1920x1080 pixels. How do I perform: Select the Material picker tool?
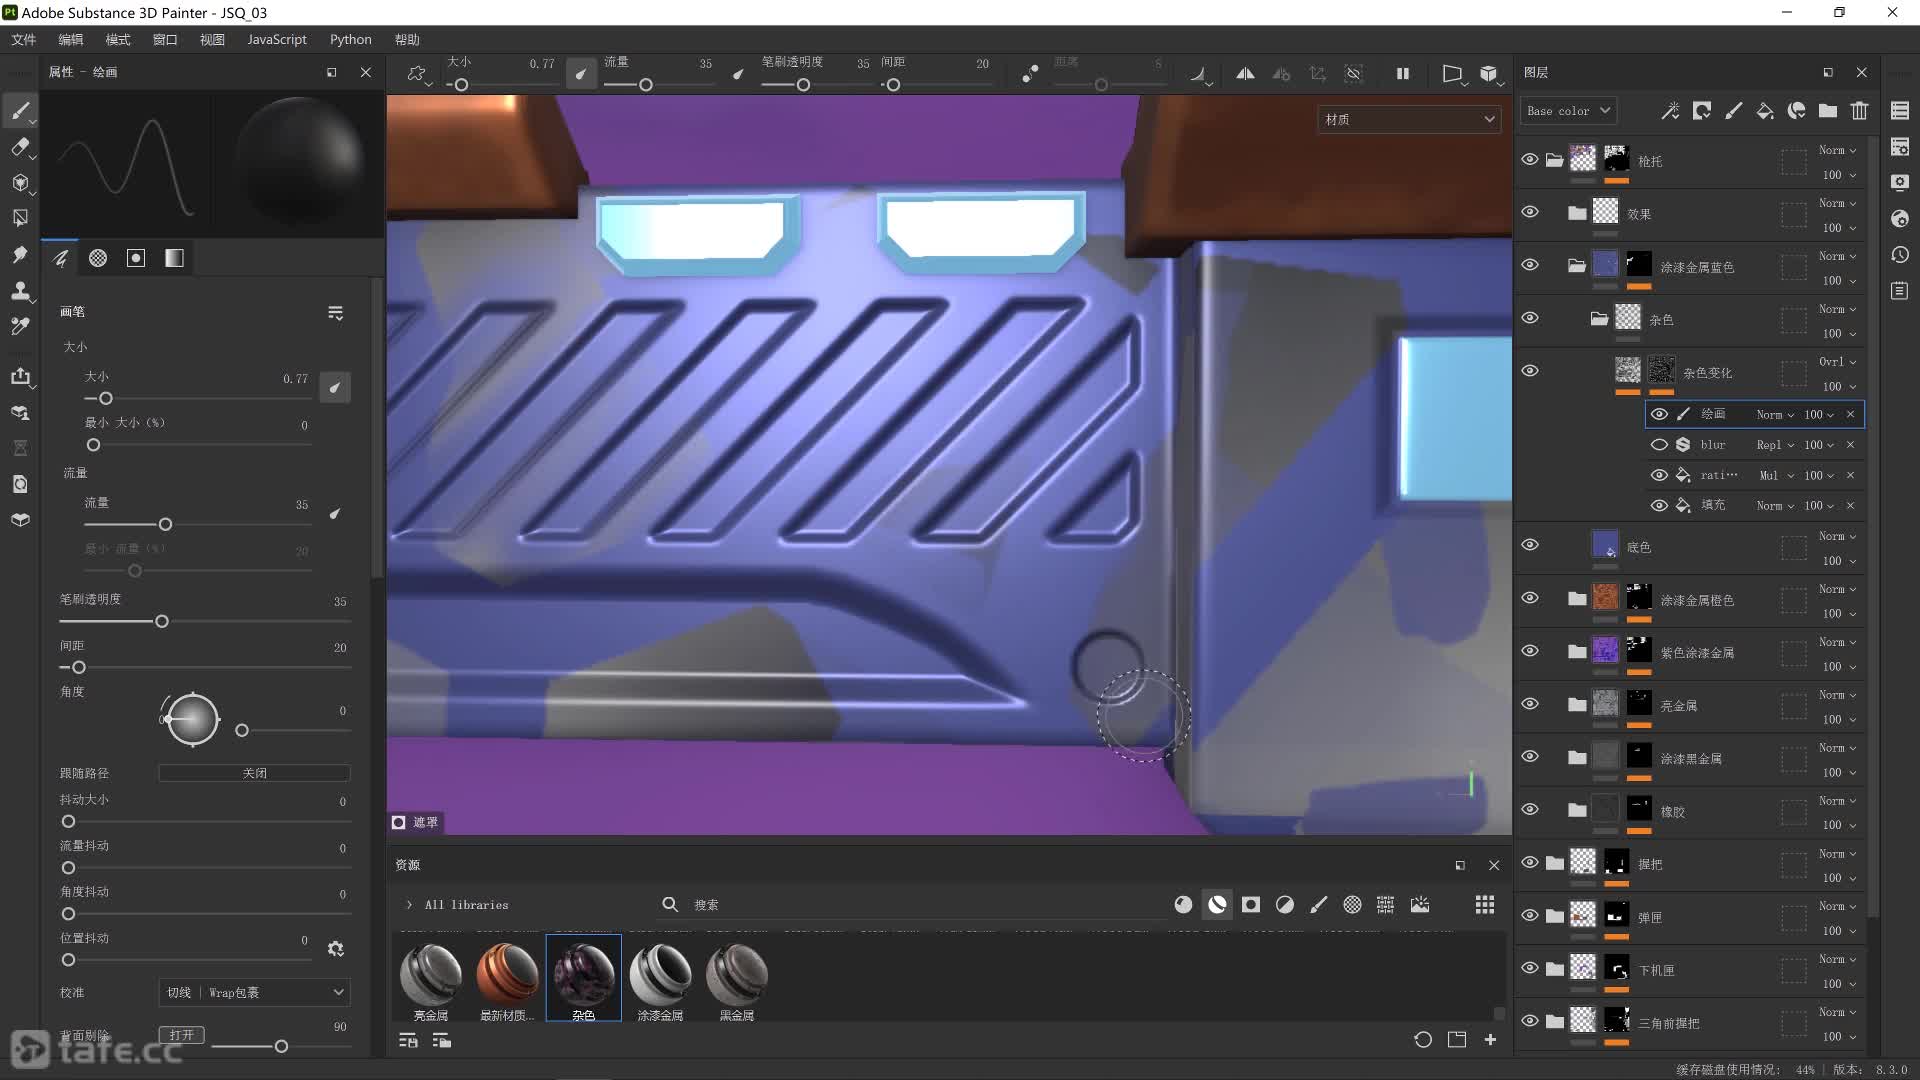point(20,326)
